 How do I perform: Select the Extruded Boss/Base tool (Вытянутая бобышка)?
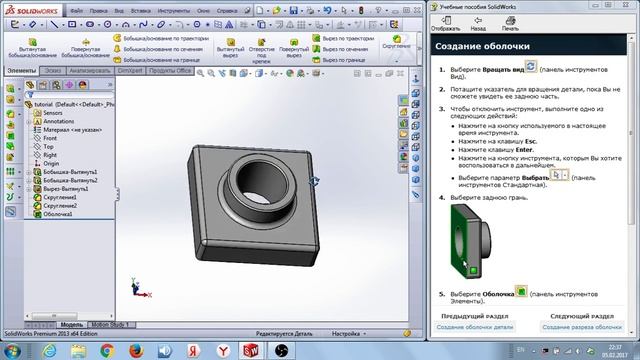pyautogui.click(x=32, y=48)
